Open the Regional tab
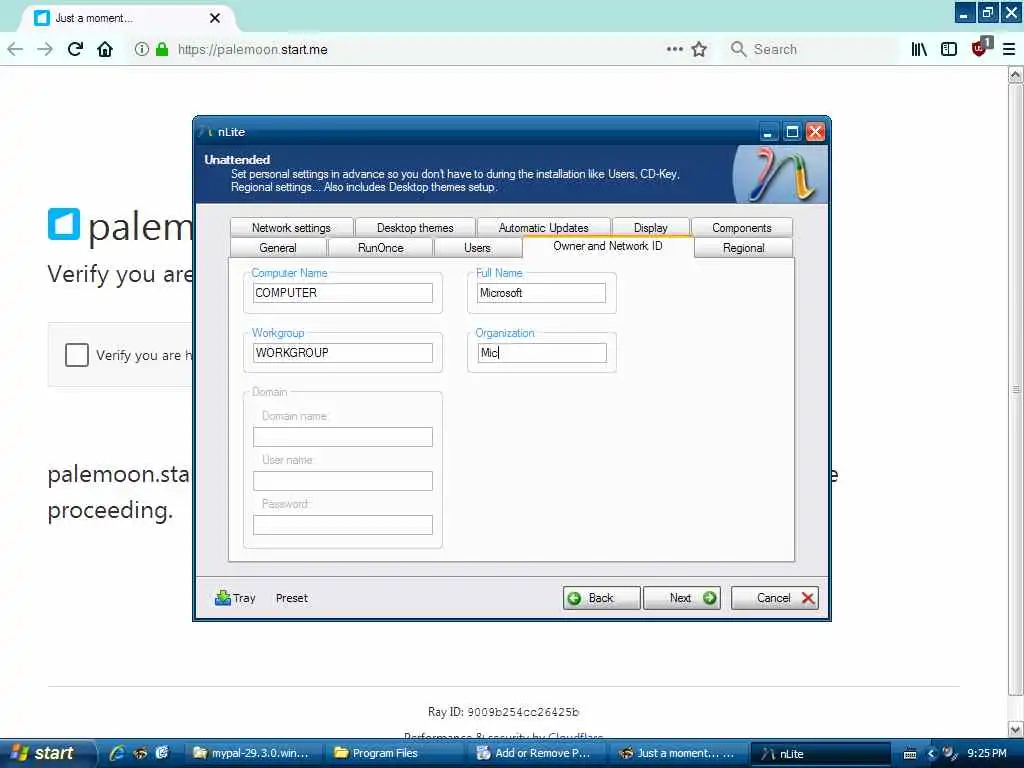1024x768 pixels. [744, 248]
